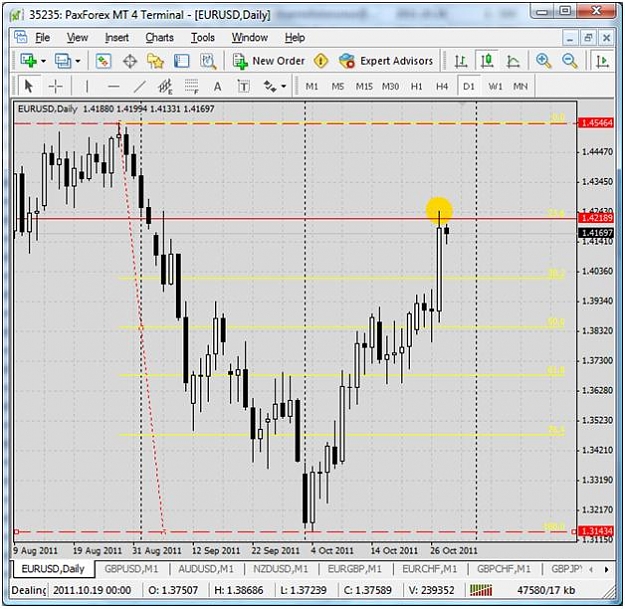The height and width of the screenshot is (609, 625).
Task: Switch to W1 weekly timeframe
Action: 495,86
